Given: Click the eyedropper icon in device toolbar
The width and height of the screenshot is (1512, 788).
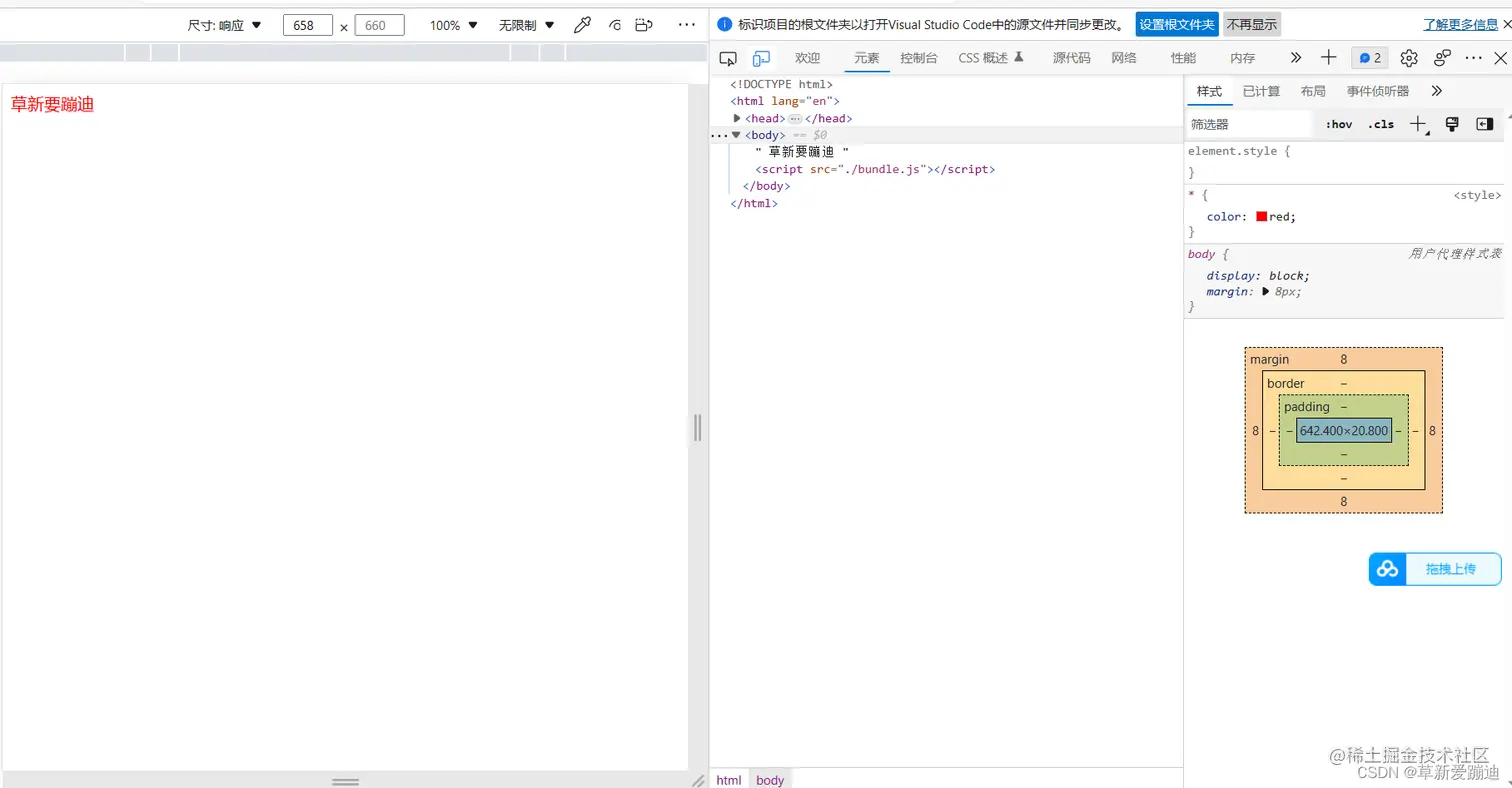Looking at the screenshot, I should (x=582, y=25).
